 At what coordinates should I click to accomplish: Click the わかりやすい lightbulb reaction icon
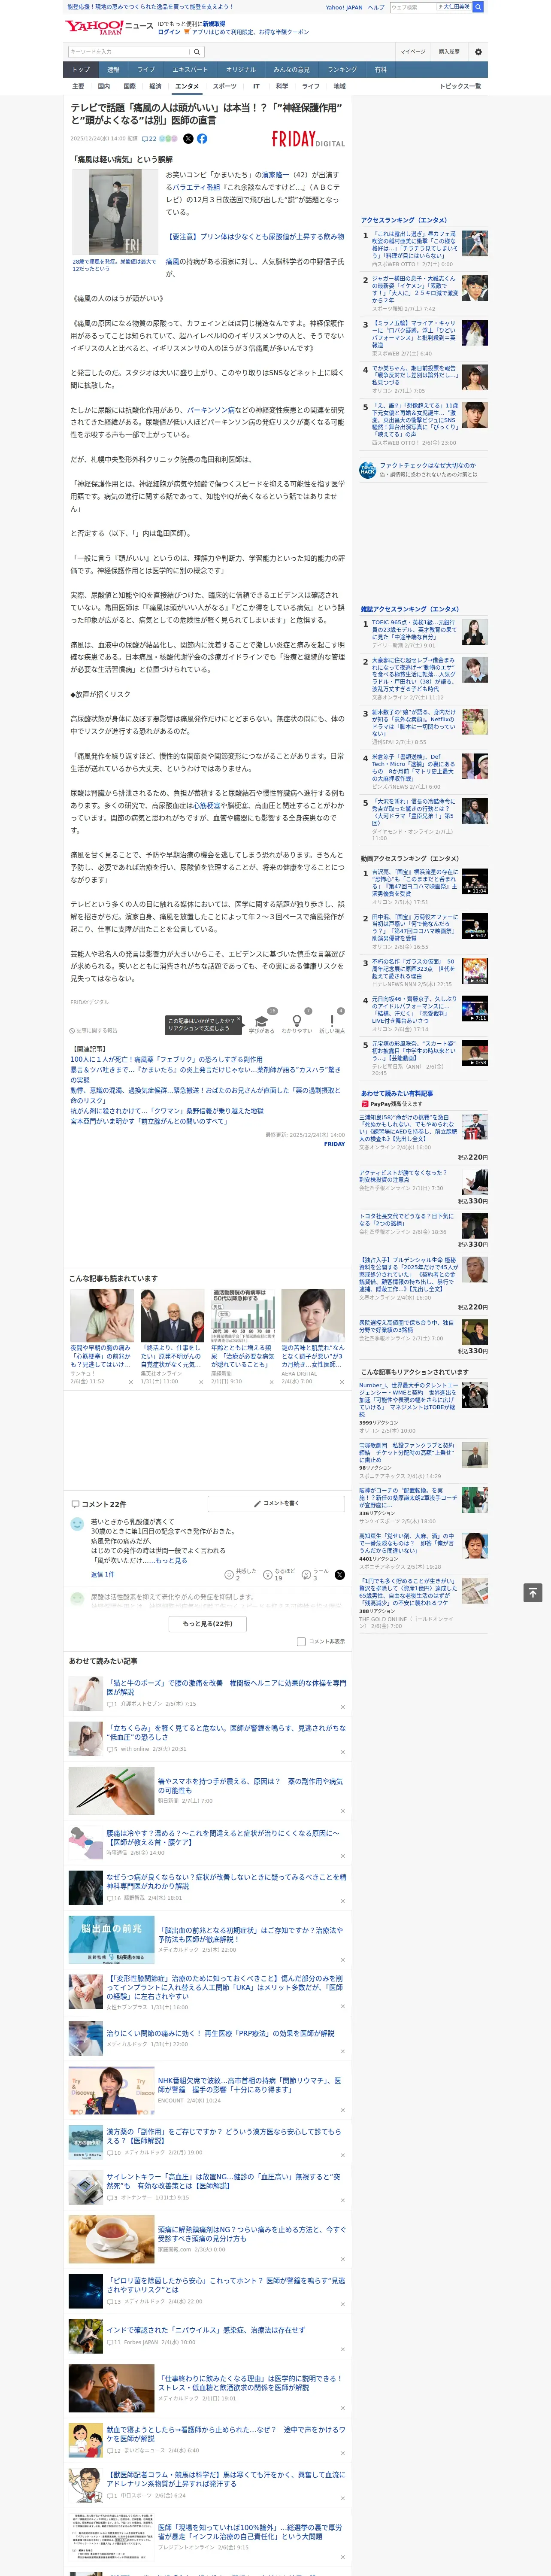(x=296, y=1022)
